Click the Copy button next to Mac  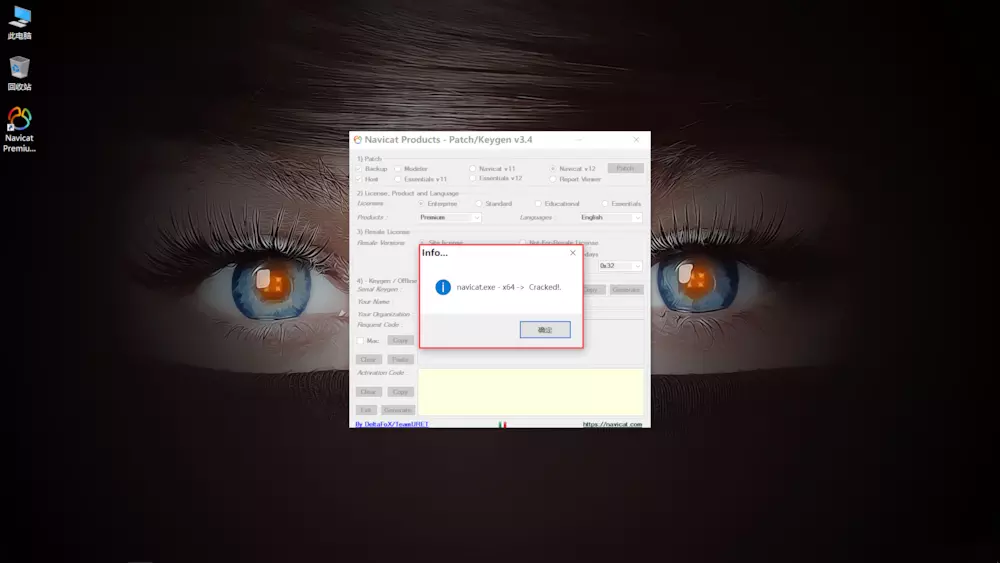[401, 340]
